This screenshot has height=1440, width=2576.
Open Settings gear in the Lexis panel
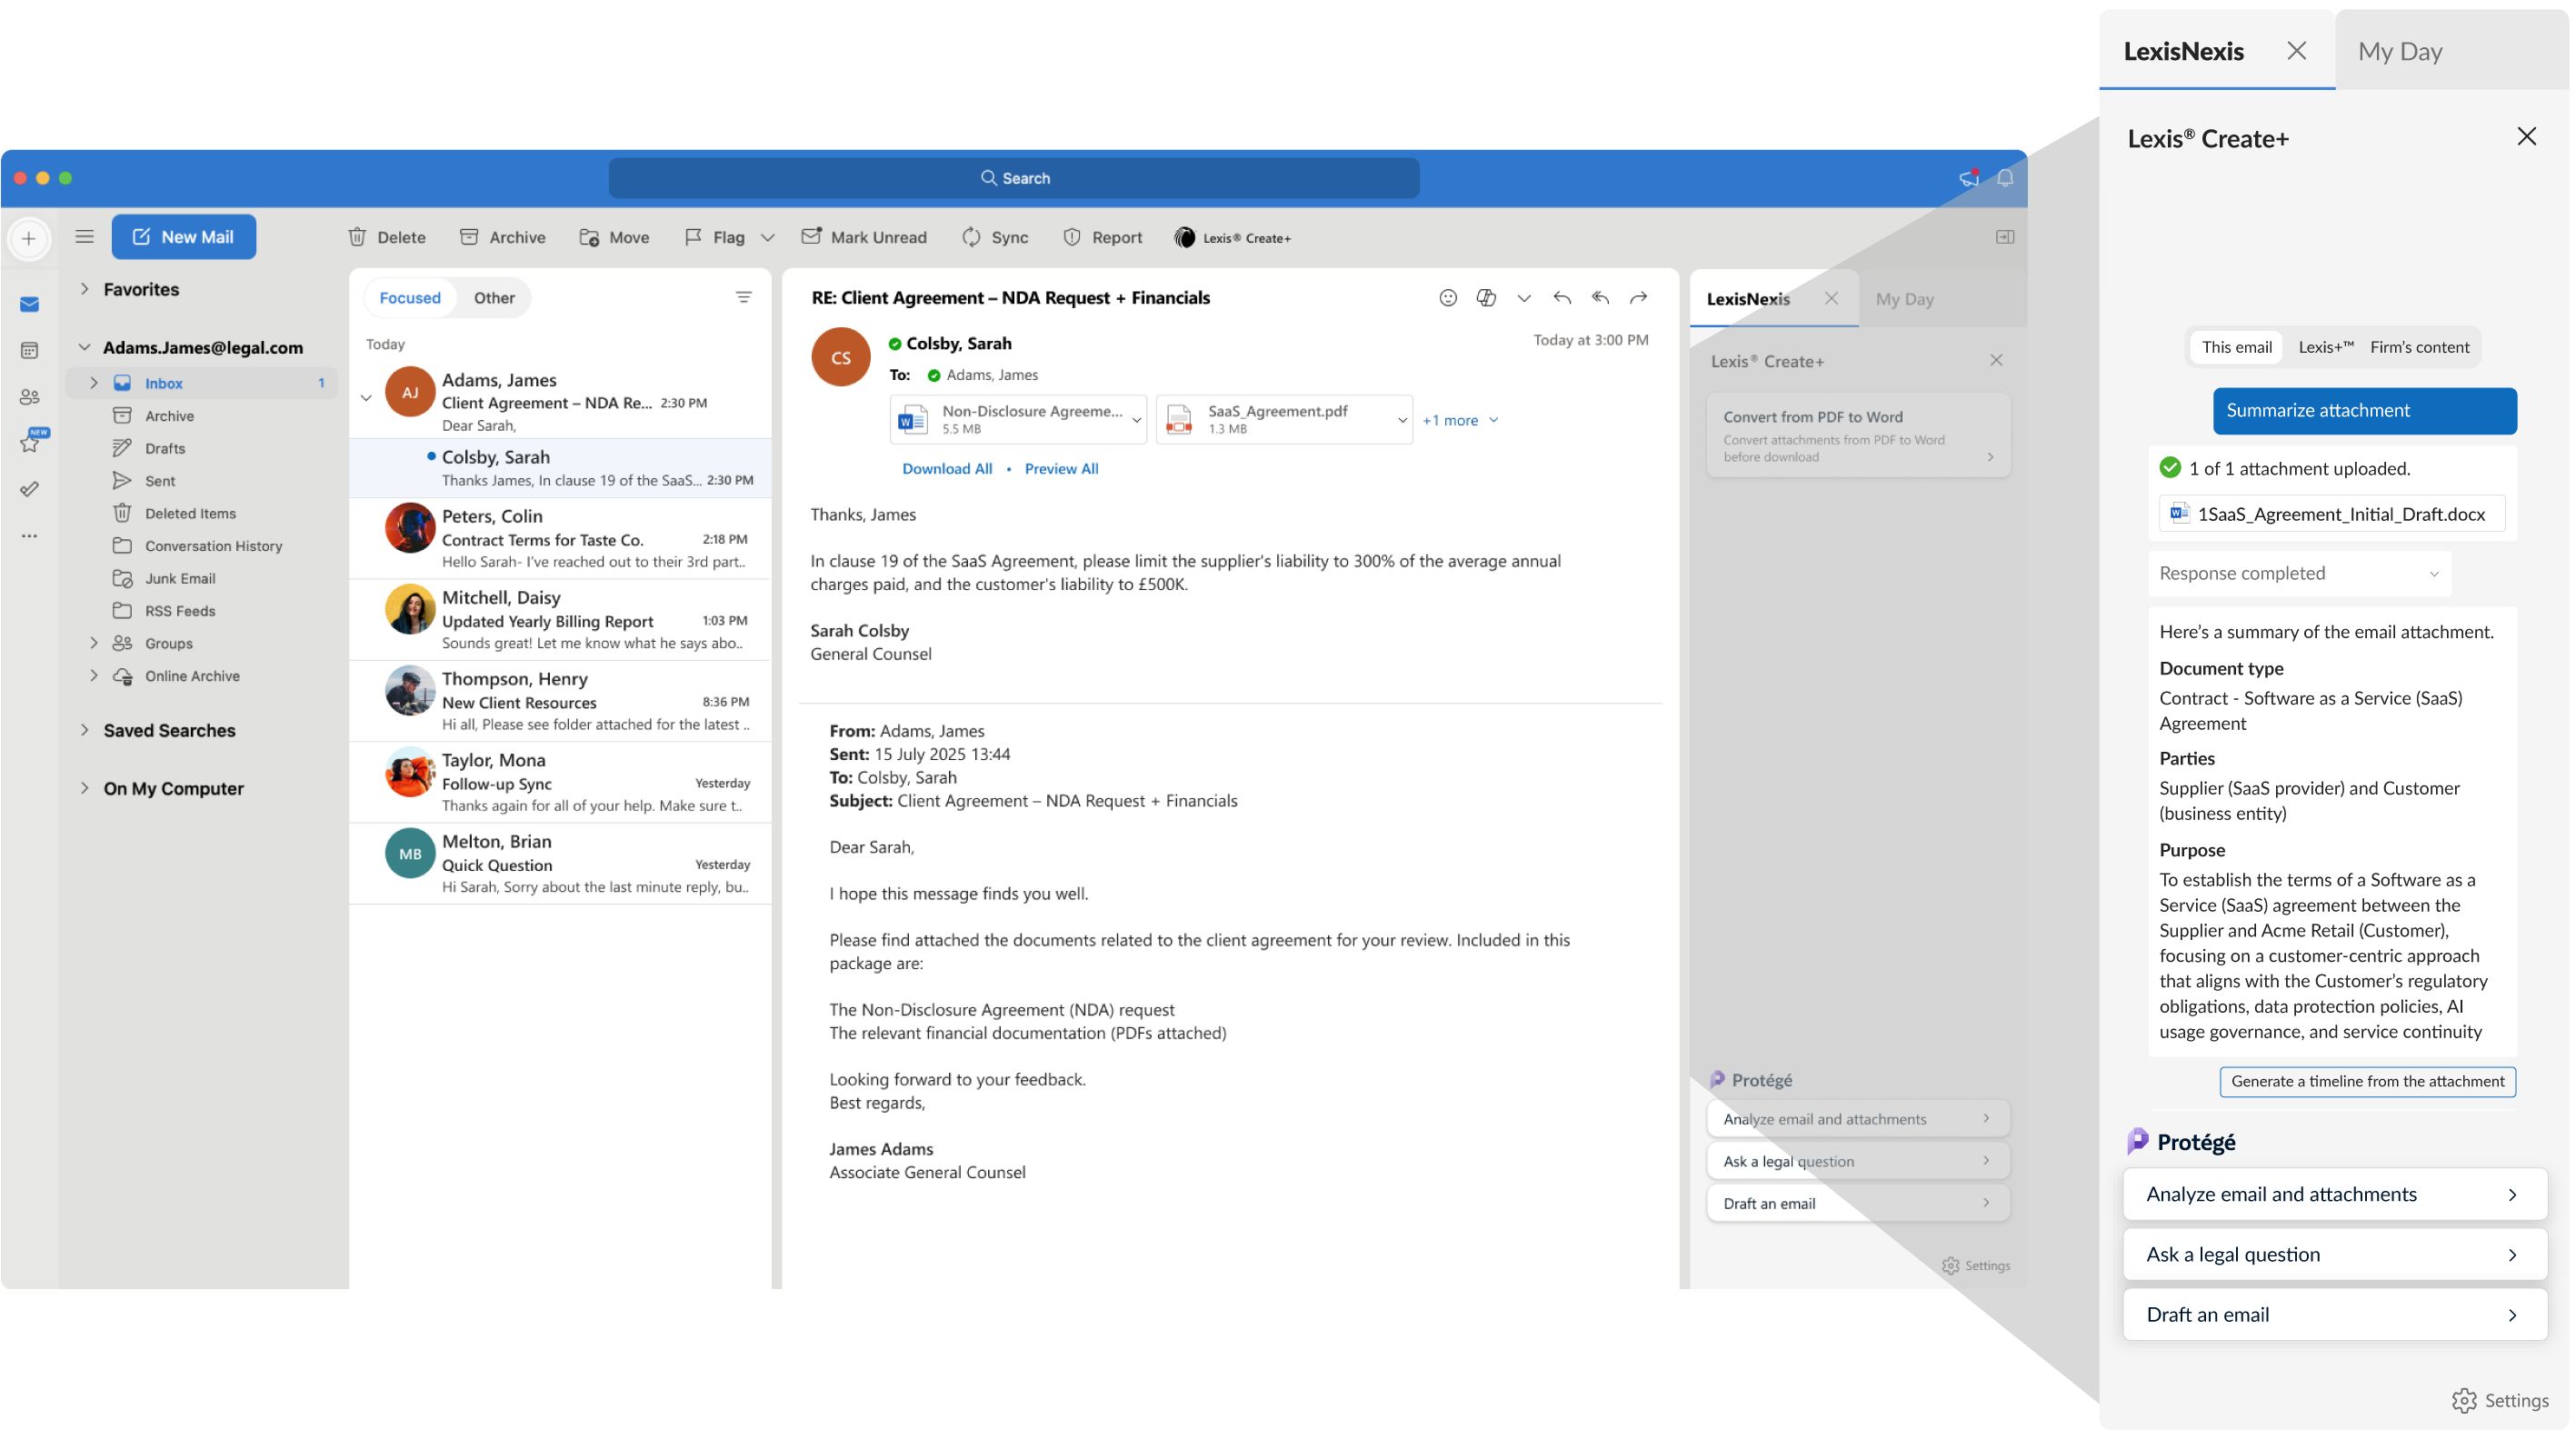(x=2466, y=1401)
